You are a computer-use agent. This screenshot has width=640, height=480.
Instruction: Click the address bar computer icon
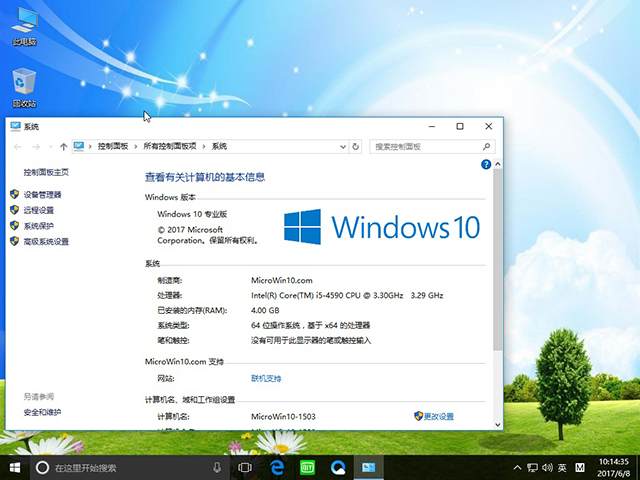pos(79,146)
